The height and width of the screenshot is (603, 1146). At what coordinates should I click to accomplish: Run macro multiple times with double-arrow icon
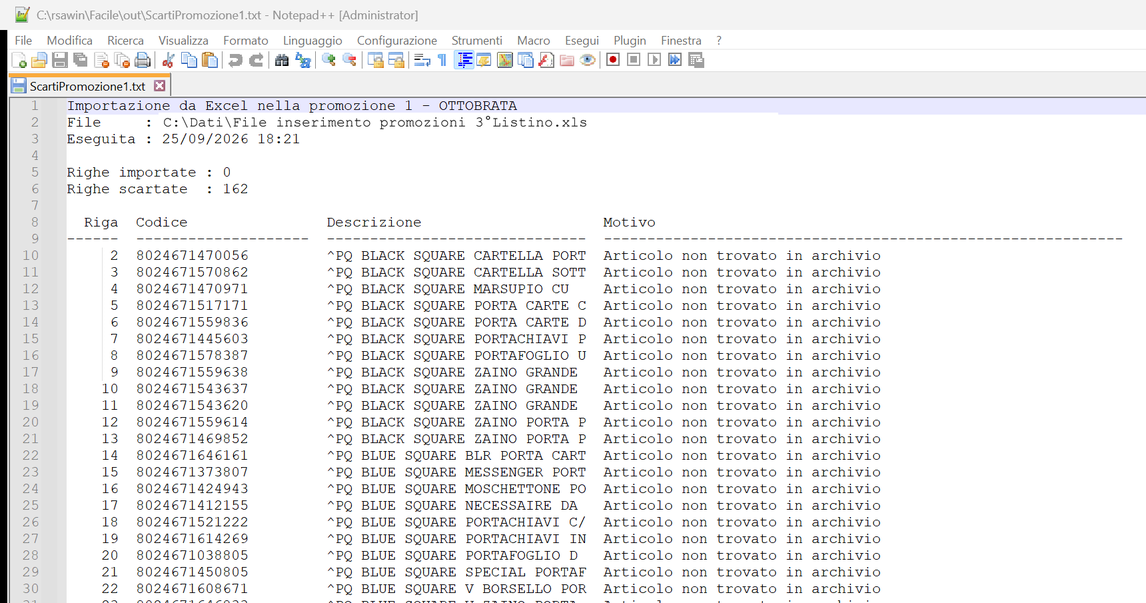[x=675, y=61]
